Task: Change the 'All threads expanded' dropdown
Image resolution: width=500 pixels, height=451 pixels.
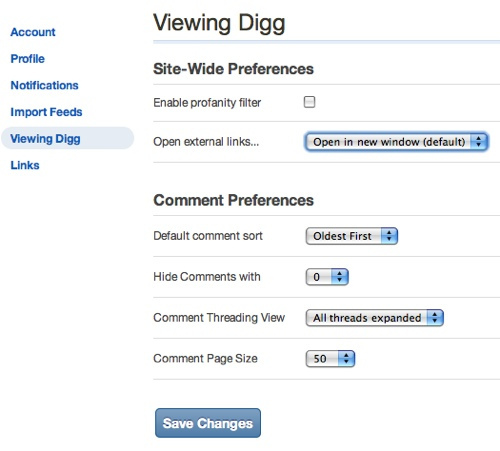Action: 374,318
